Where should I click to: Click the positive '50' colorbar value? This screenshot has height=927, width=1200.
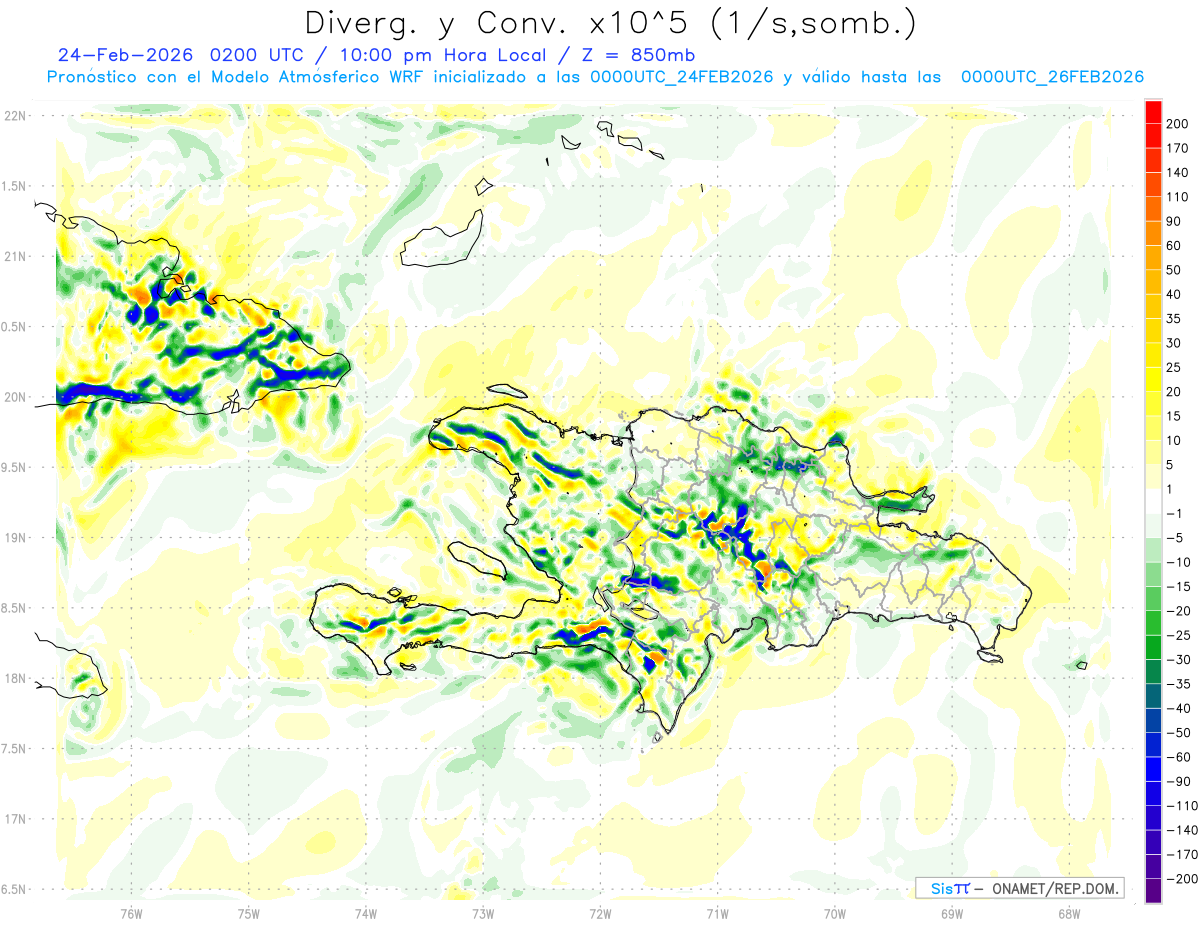[1175, 270]
